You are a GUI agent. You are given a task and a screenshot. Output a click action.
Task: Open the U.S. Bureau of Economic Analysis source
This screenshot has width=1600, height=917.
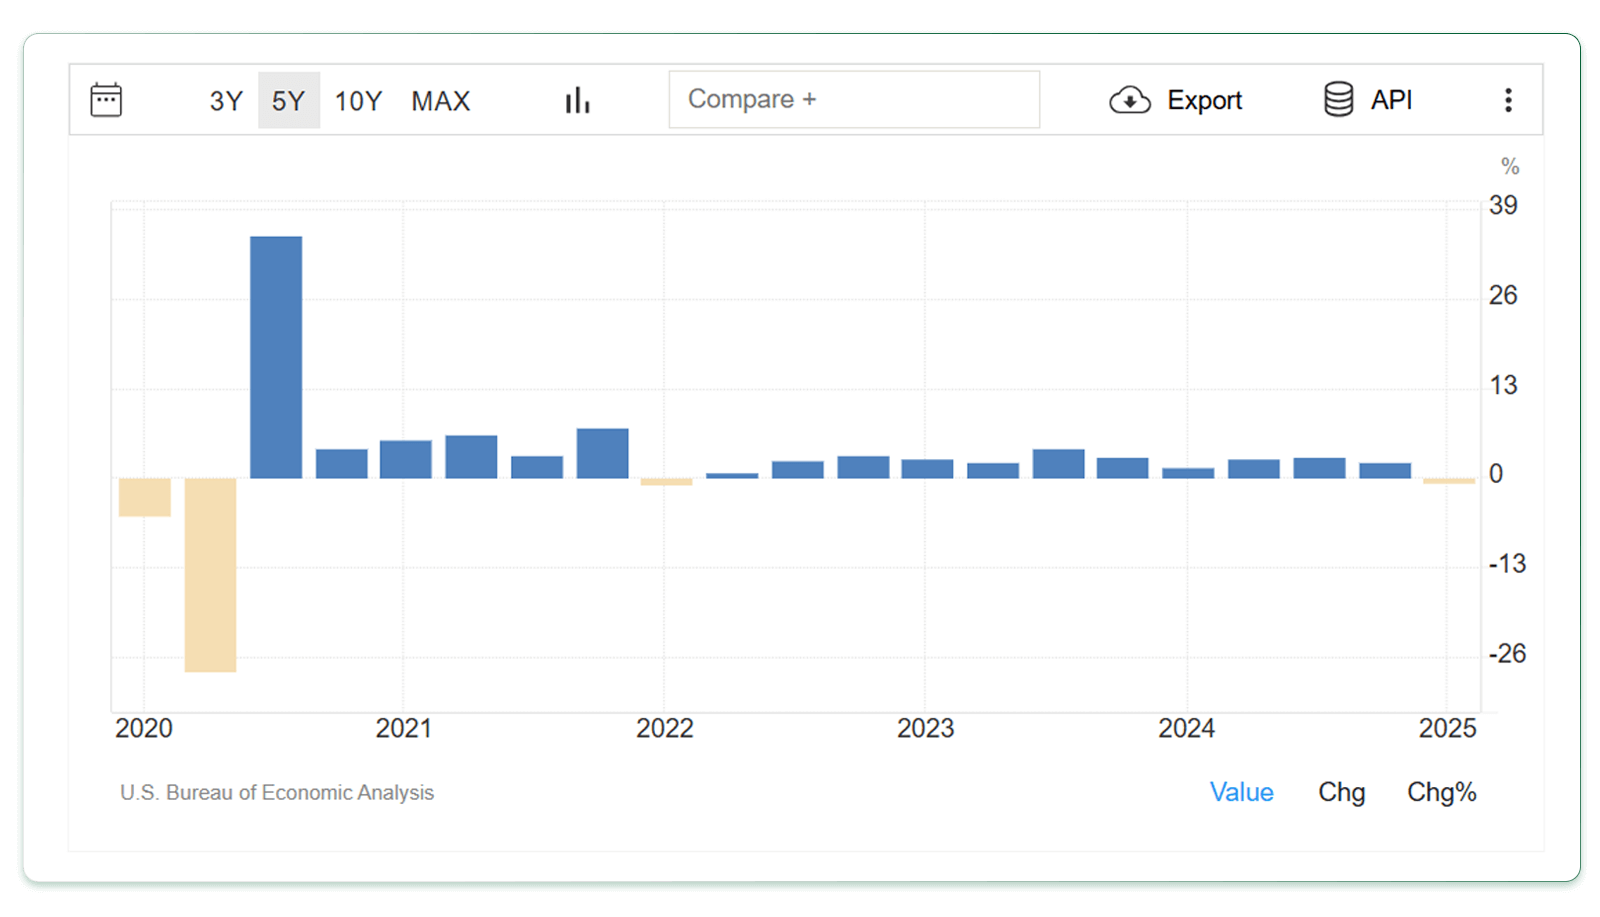(277, 793)
